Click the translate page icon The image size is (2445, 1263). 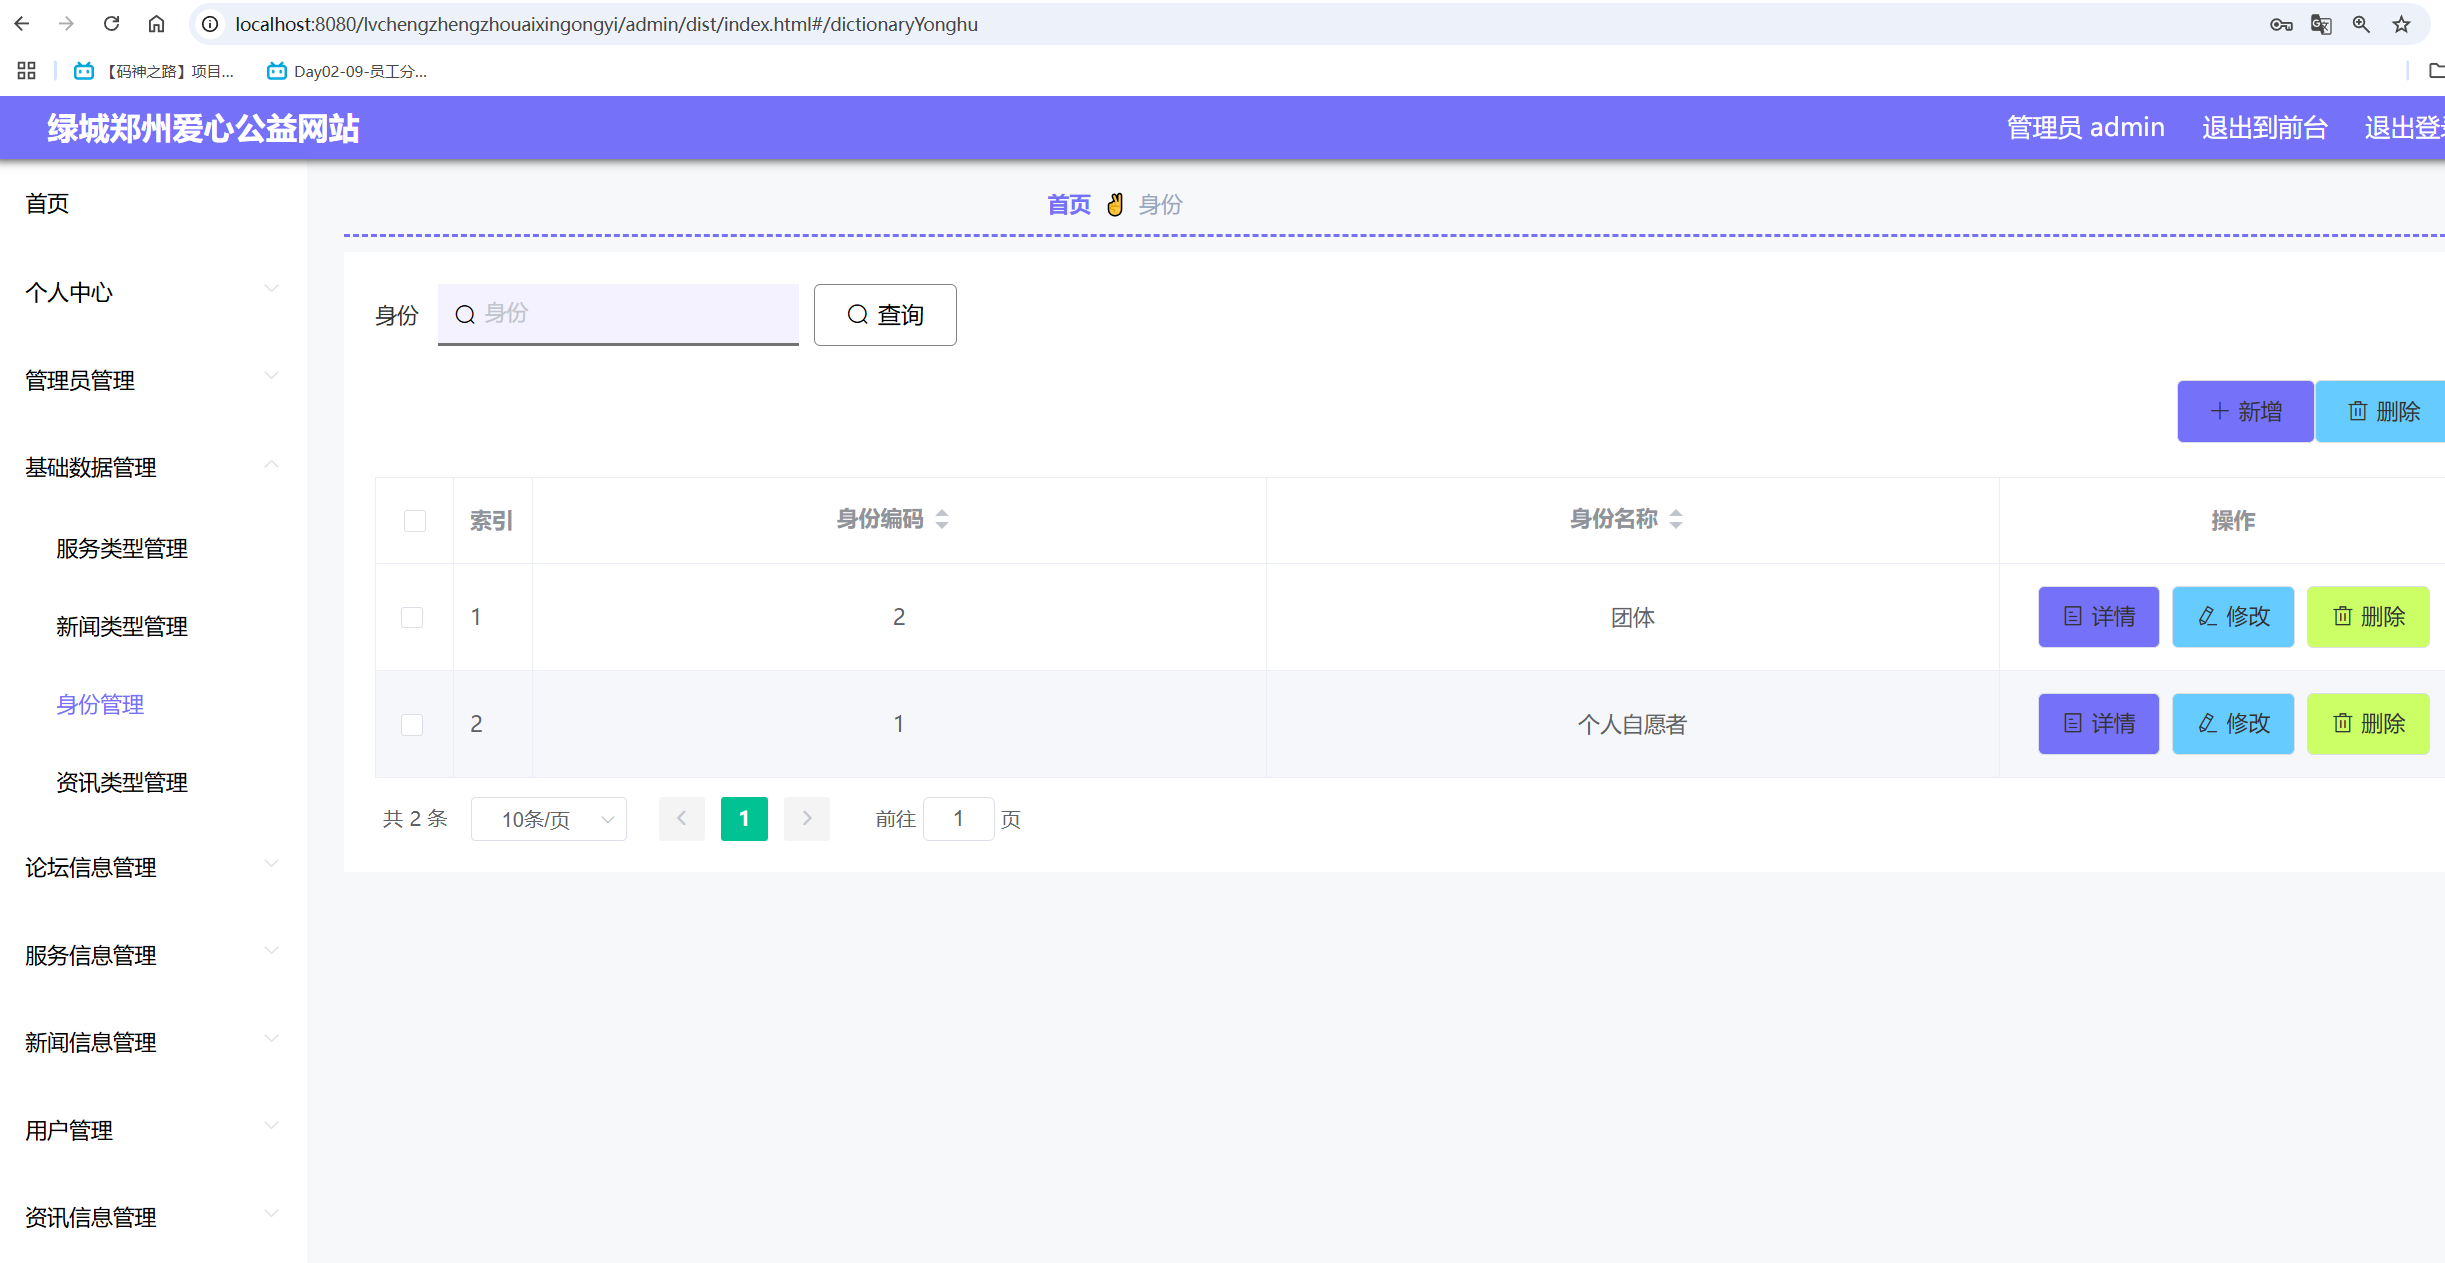pyautogui.click(x=2321, y=24)
